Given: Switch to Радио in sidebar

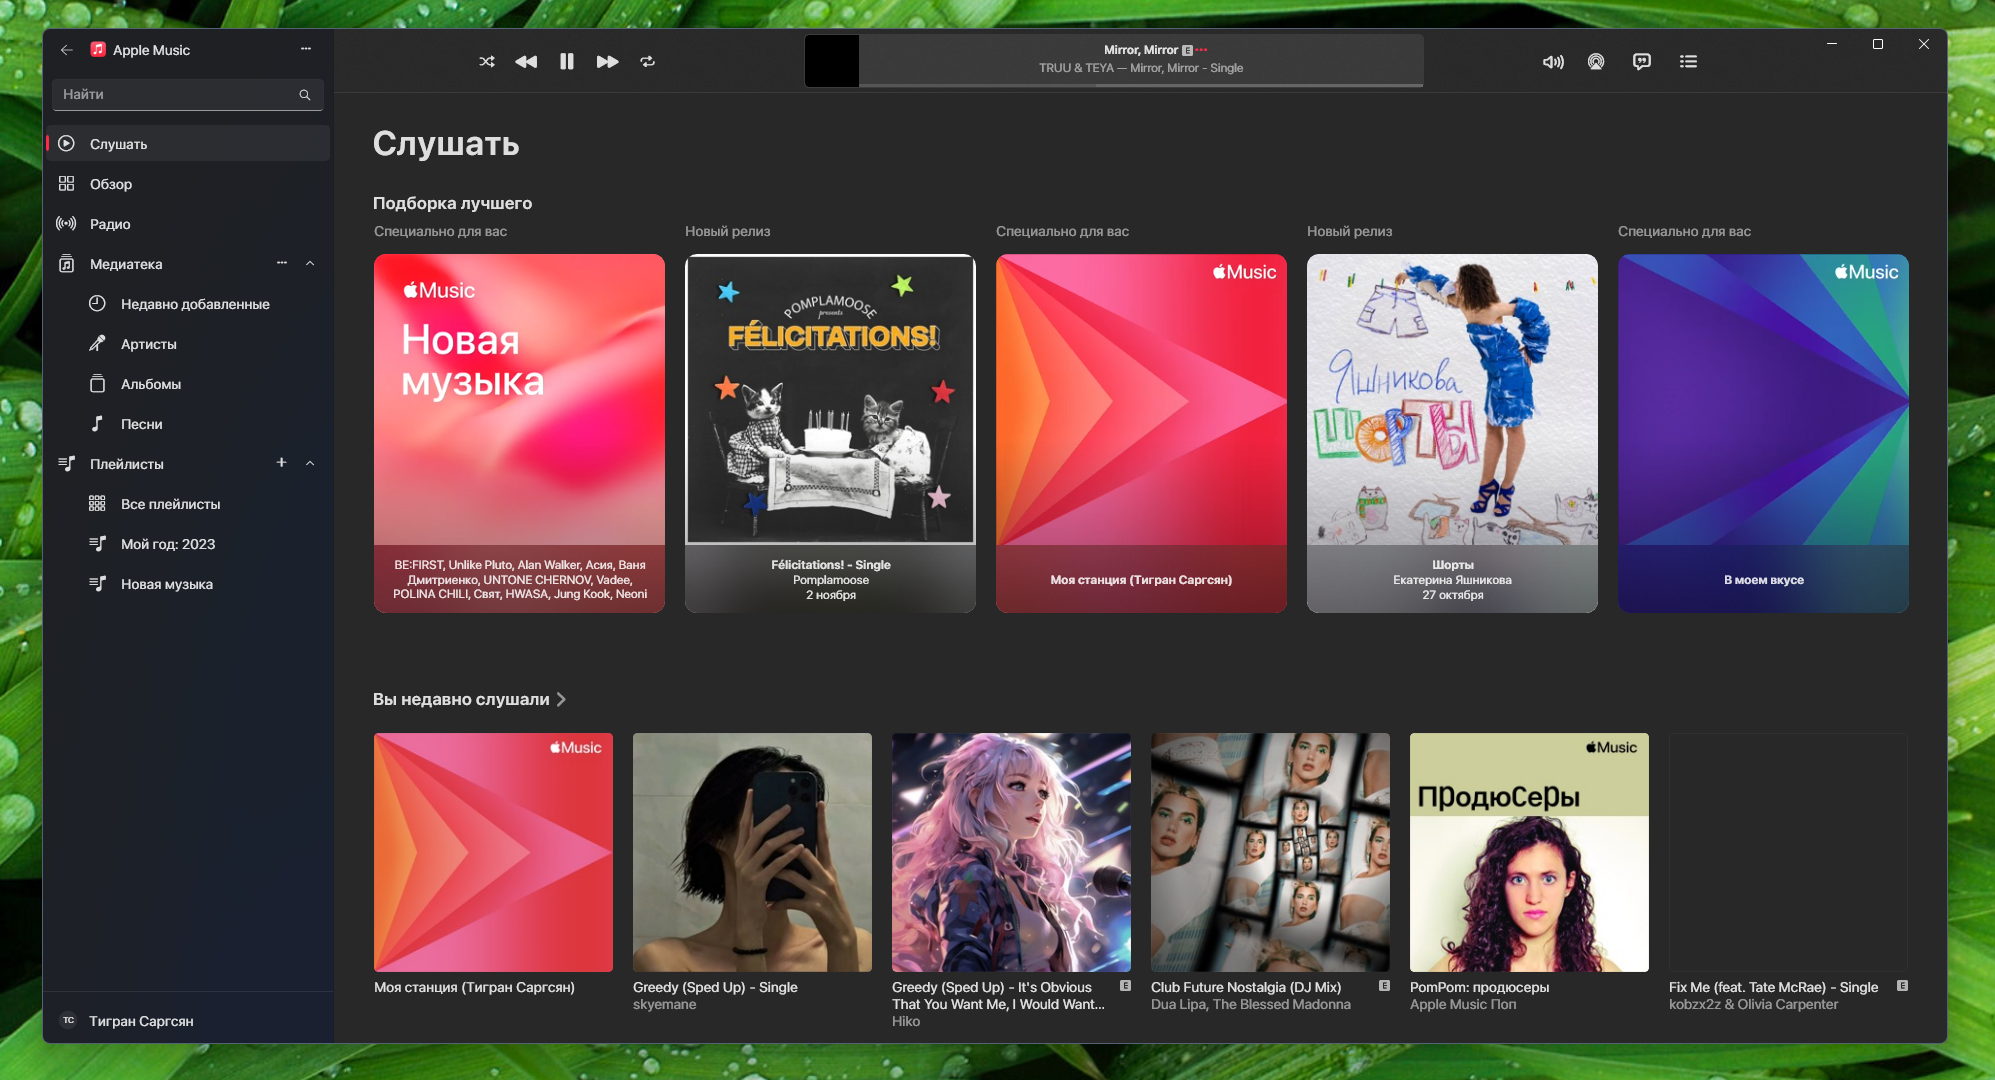Looking at the screenshot, I should click(x=110, y=224).
